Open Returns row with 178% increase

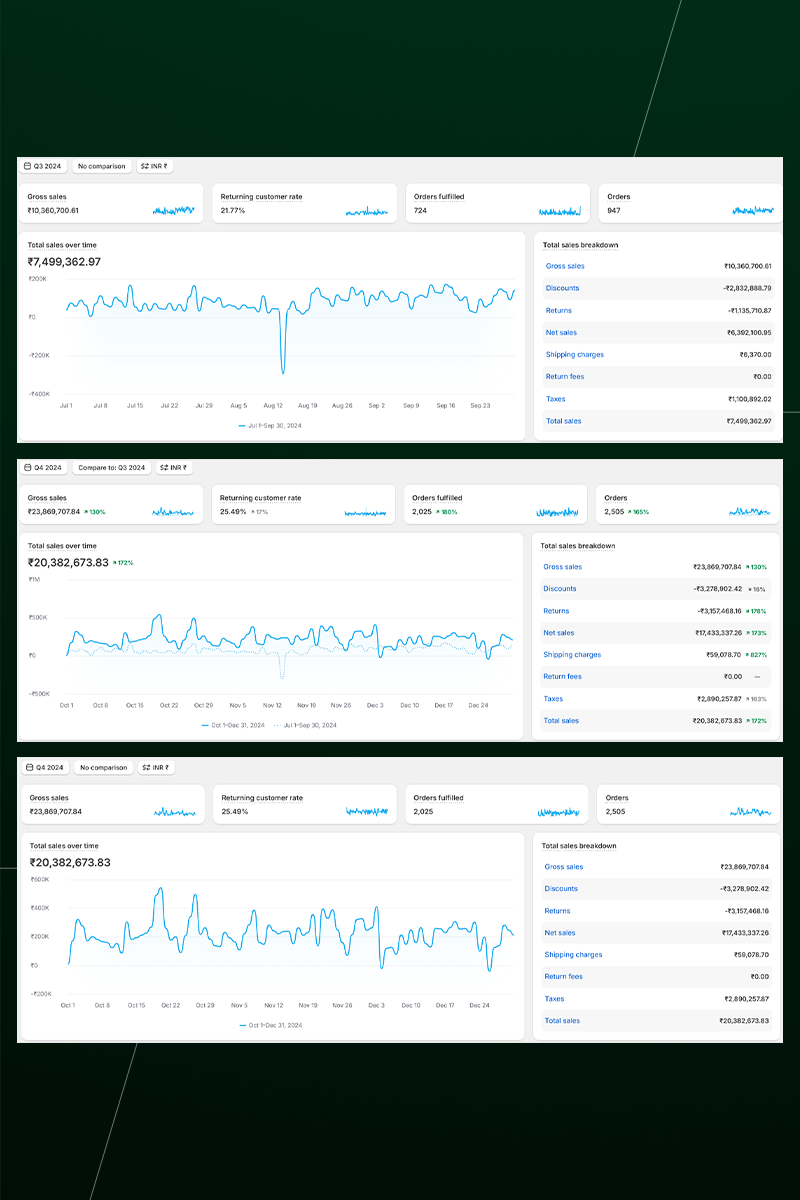pos(556,611)
